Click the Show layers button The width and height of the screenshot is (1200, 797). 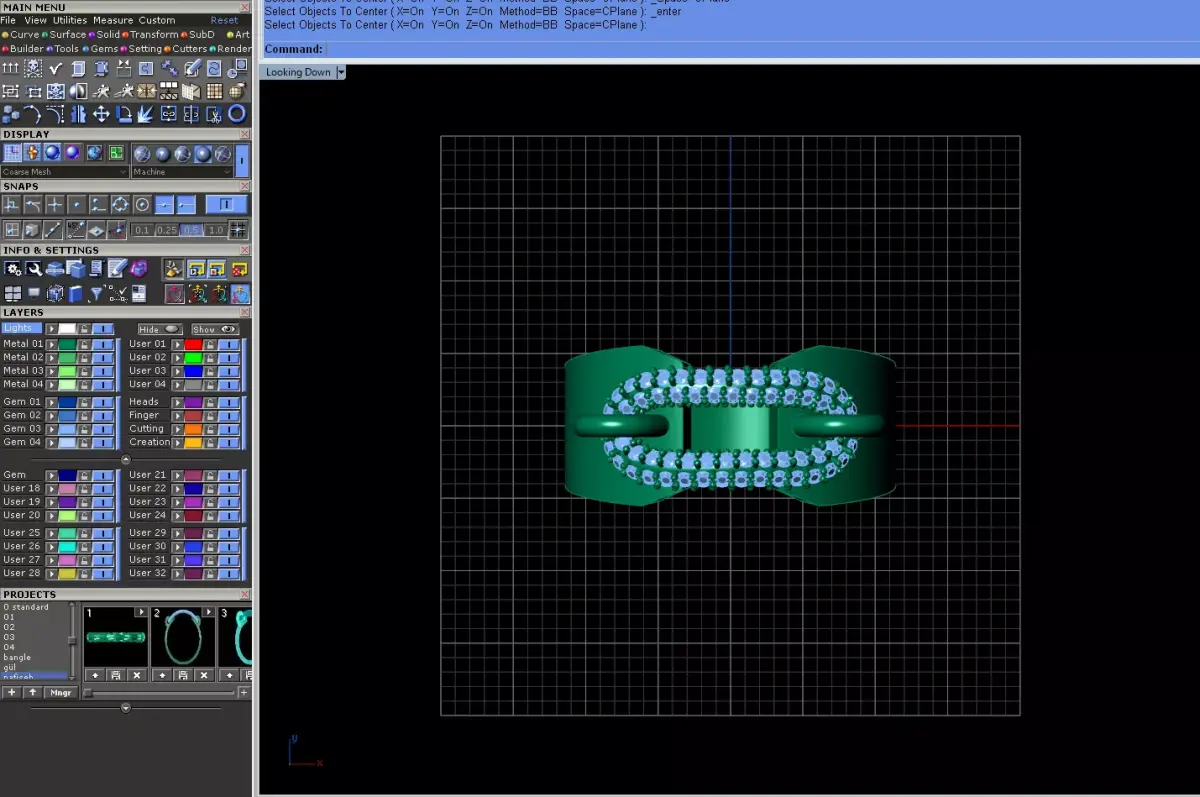(x=215, y=329)
